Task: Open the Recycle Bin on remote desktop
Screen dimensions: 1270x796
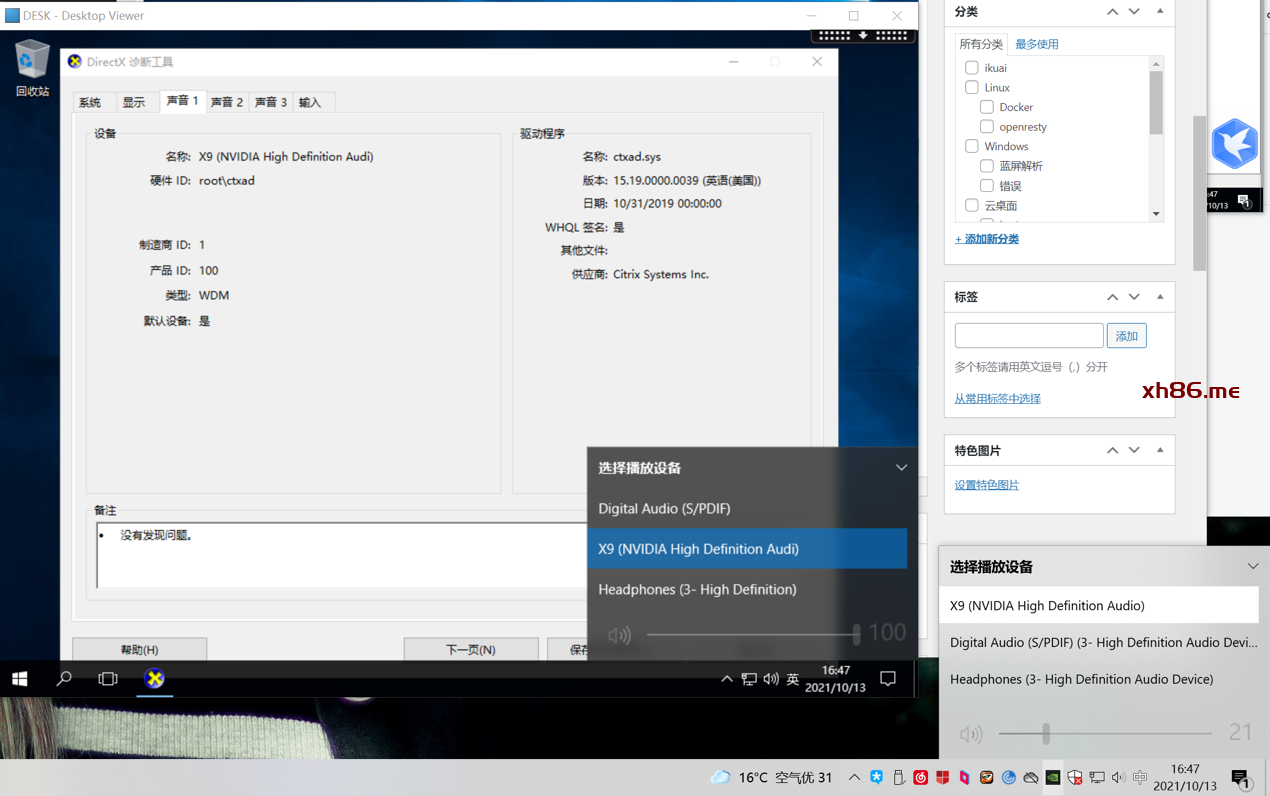Action: pos(32,68)
